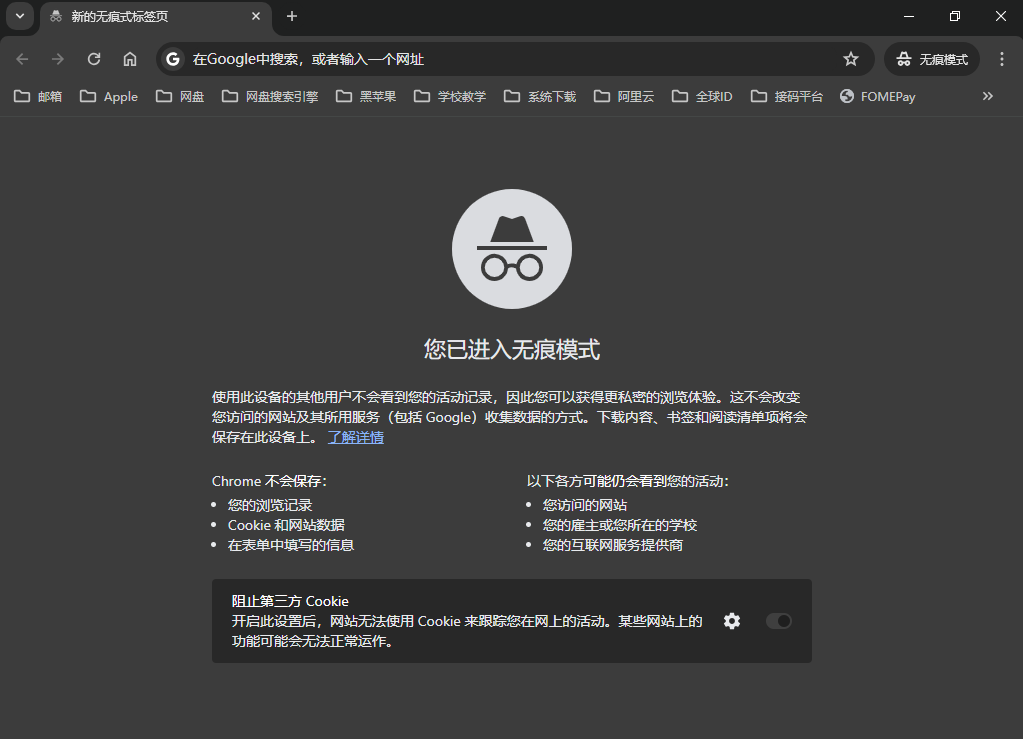The image size is (1023, 739).
Task: Close the 新的无痕式标签页 tab
Action: point(256,16)
